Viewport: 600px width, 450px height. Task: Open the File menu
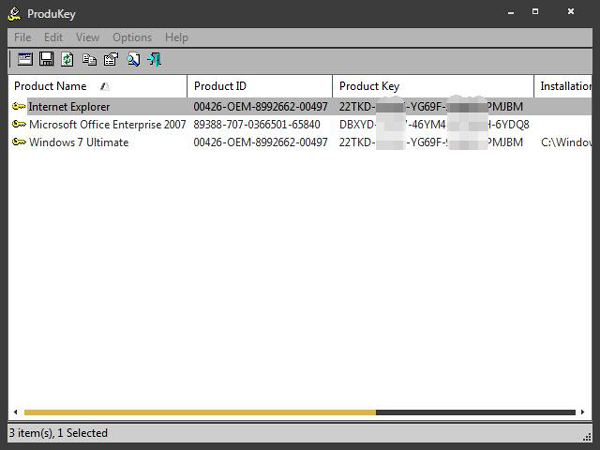[x=23, y=38]
